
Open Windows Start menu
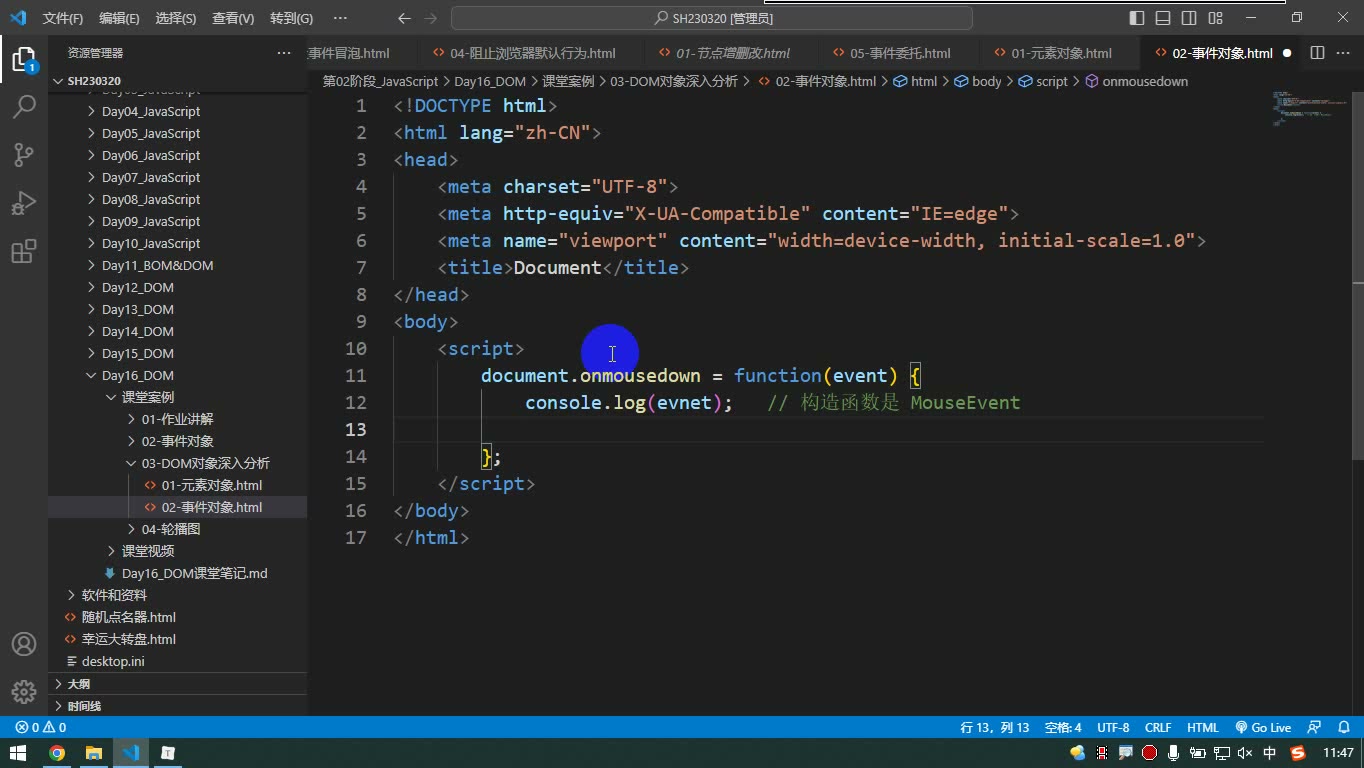coord(18,753)
